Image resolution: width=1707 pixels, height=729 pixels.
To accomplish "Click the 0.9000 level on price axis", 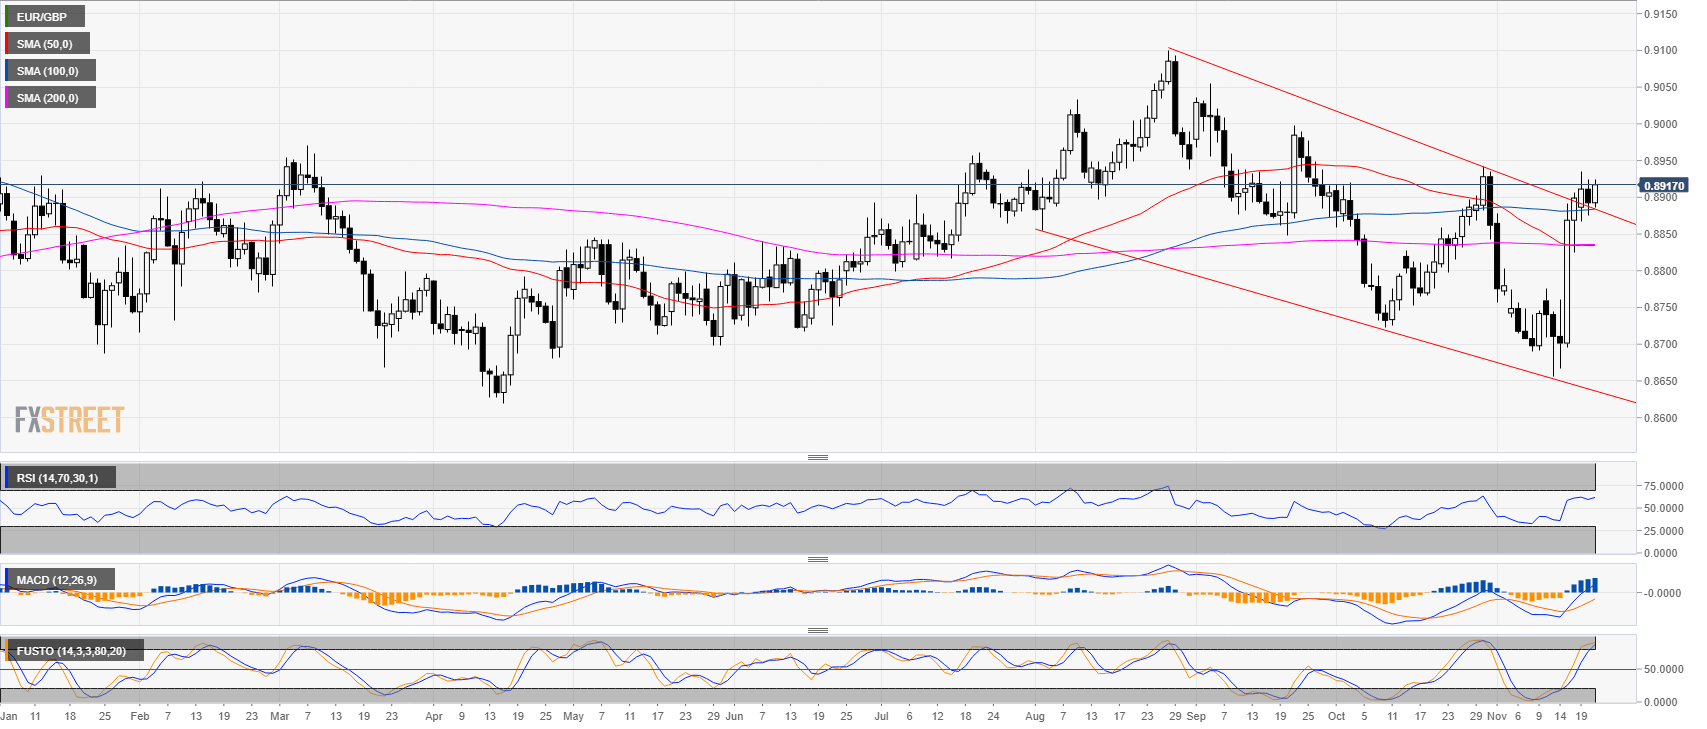I will [1660, 124].
